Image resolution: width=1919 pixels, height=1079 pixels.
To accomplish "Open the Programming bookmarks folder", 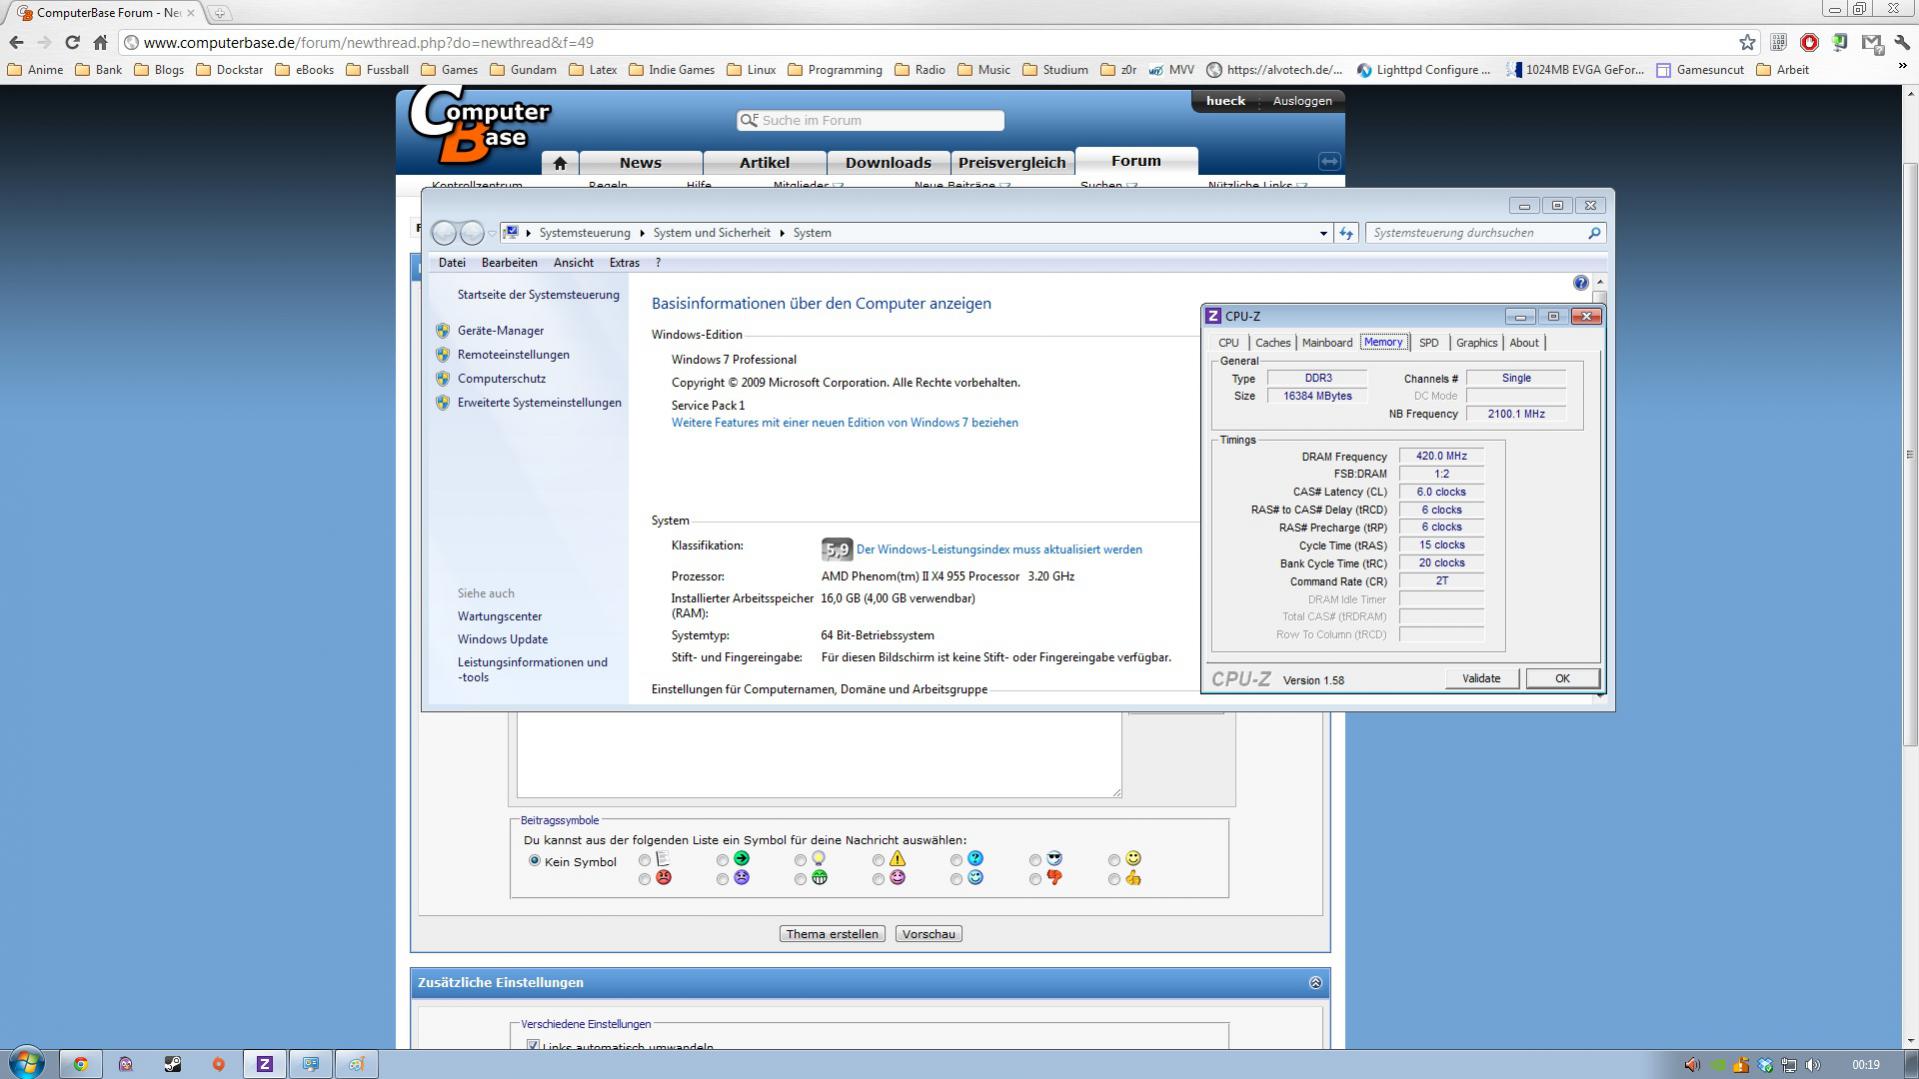I will point(835,70).
